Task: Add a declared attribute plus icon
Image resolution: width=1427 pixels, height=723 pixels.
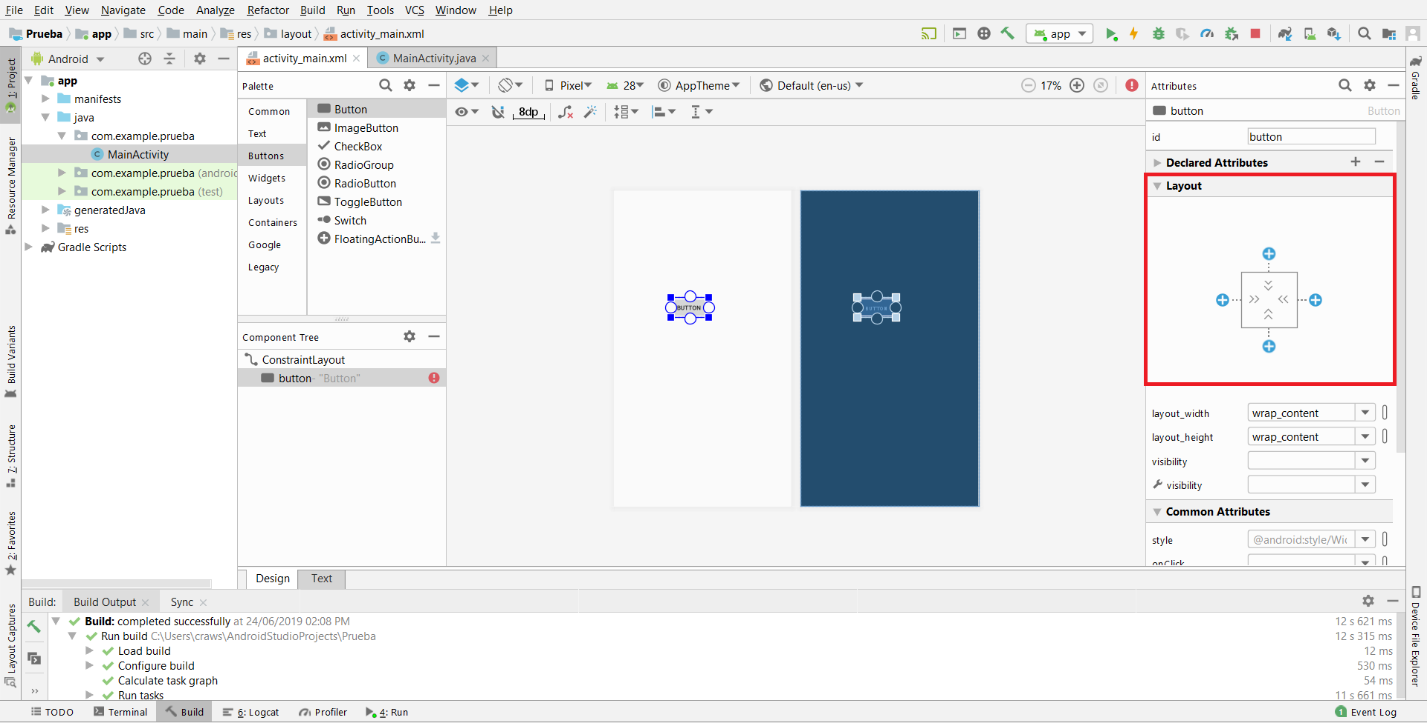Action: click(1355, 162)
